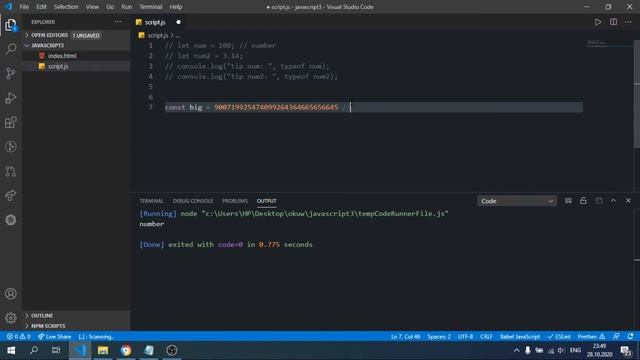640x360 pixels.
Task: Split the editor right
Action: point(613,22)
